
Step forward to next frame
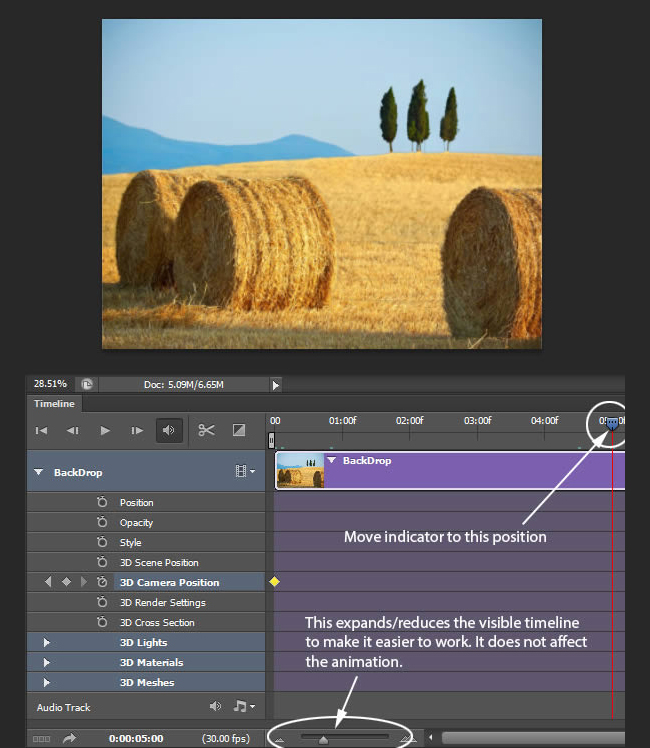[137, 431]
